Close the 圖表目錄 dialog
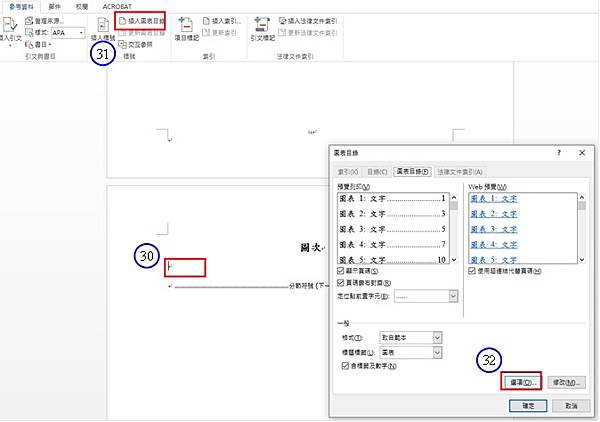600x422 pixels. pos(582,153)
